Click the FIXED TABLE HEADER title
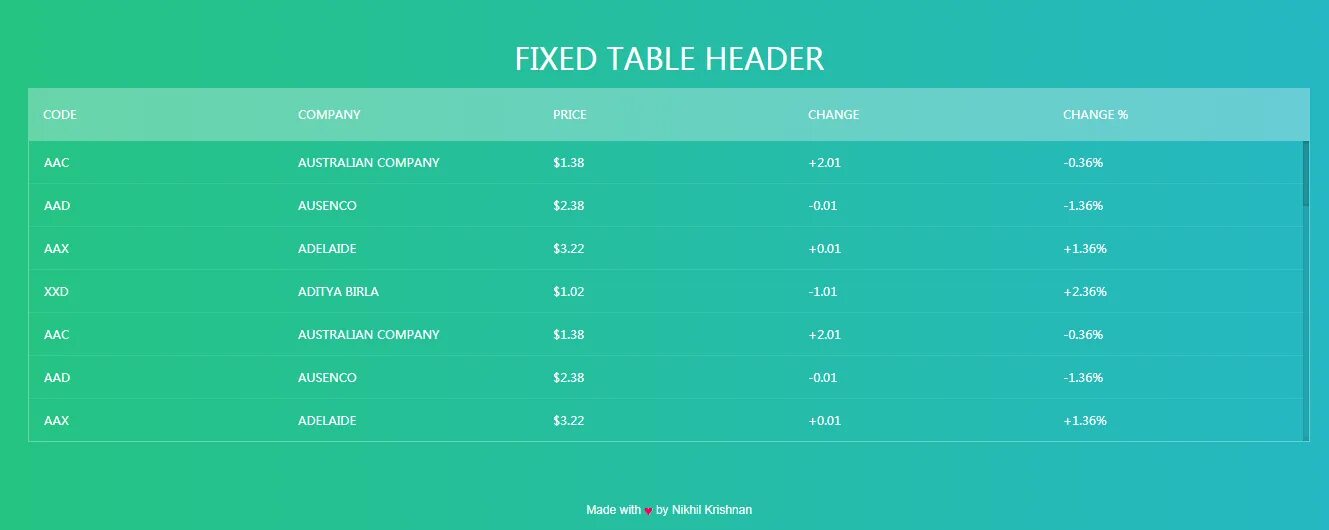This screenshot has height=530, width=1329. (x=669, y=59)
